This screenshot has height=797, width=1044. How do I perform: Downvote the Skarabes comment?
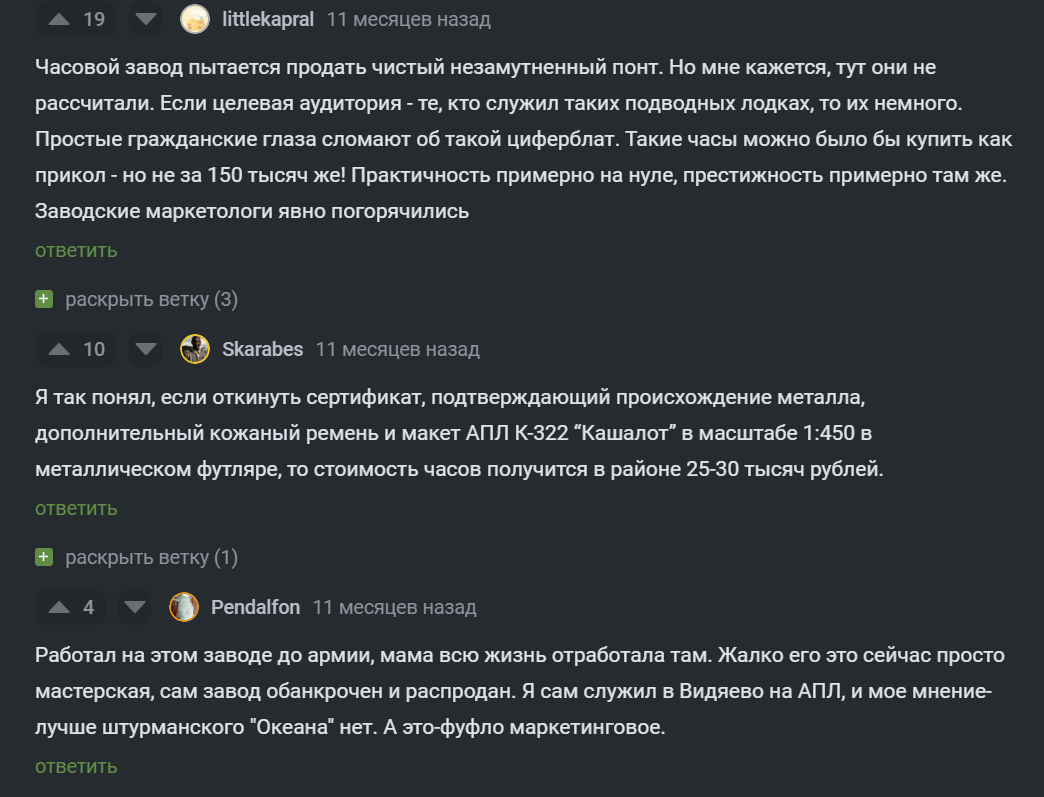point(146,349)
